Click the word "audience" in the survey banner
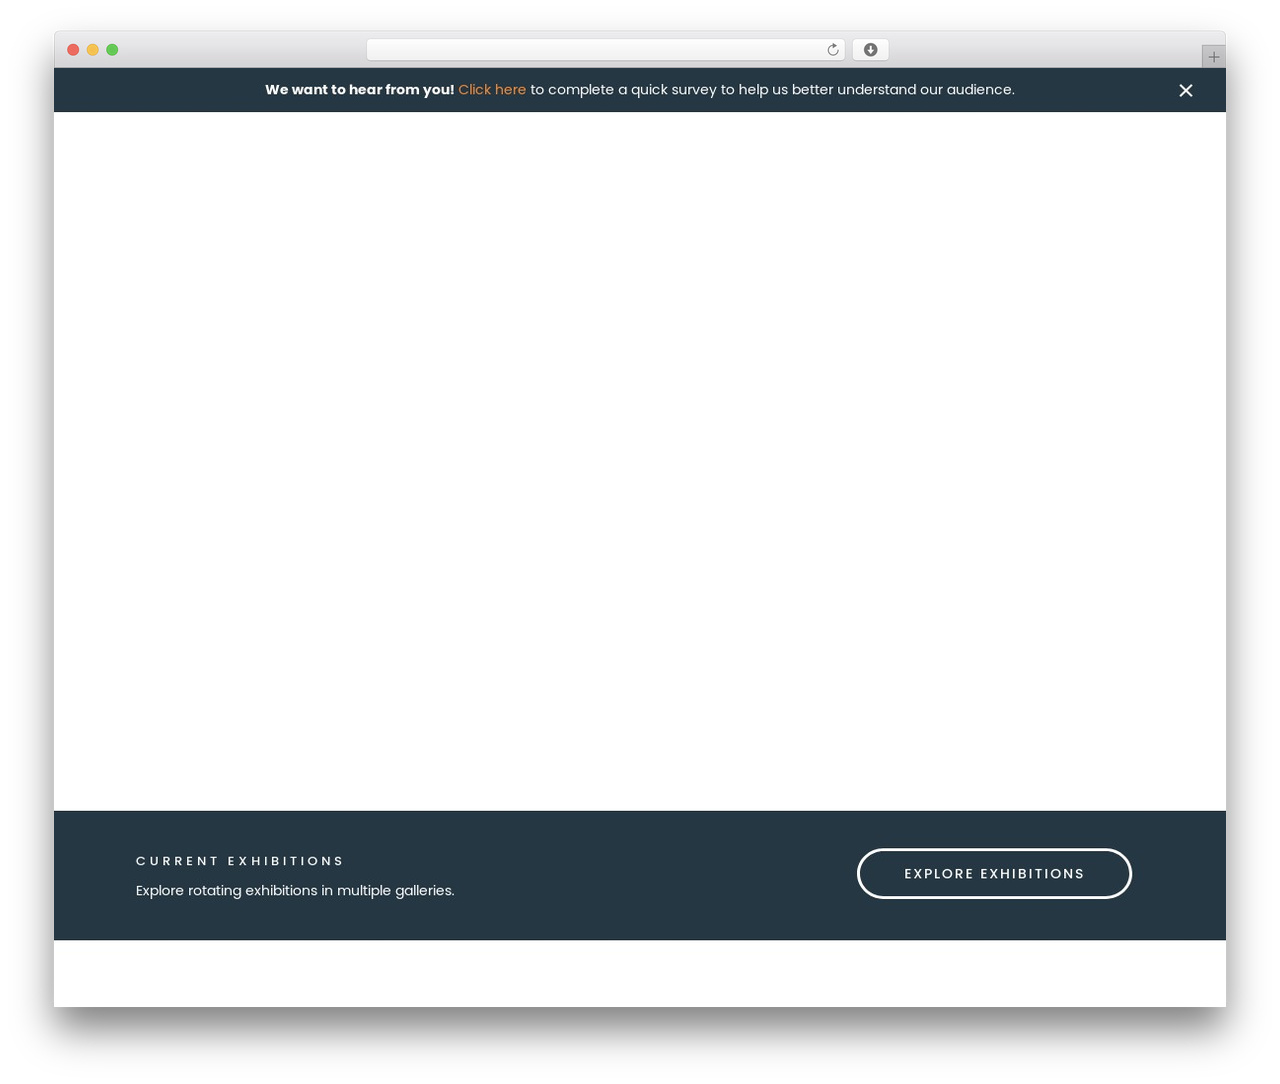 979,90
